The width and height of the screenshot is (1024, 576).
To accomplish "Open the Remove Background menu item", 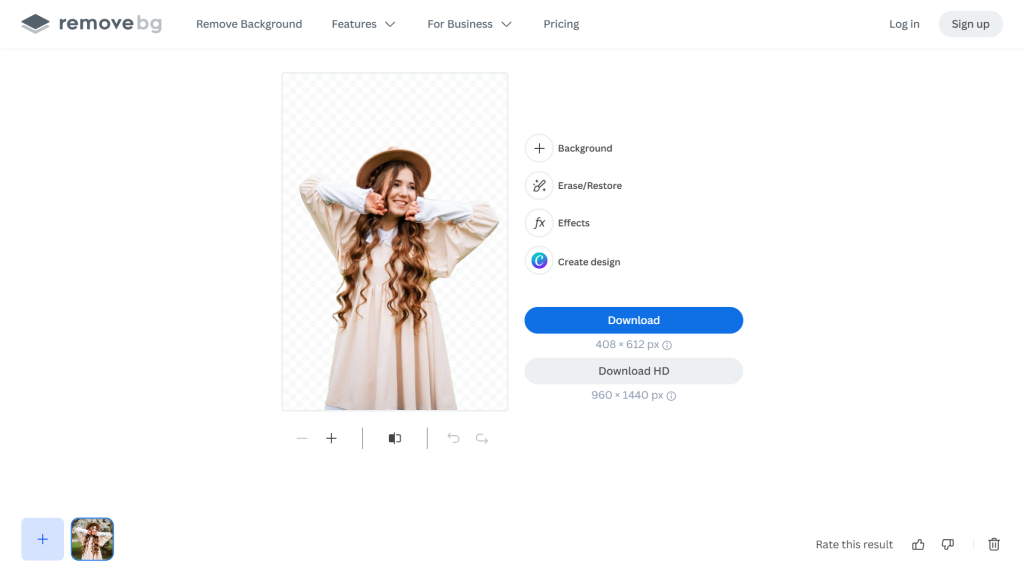I will click(x=249, y=24).
